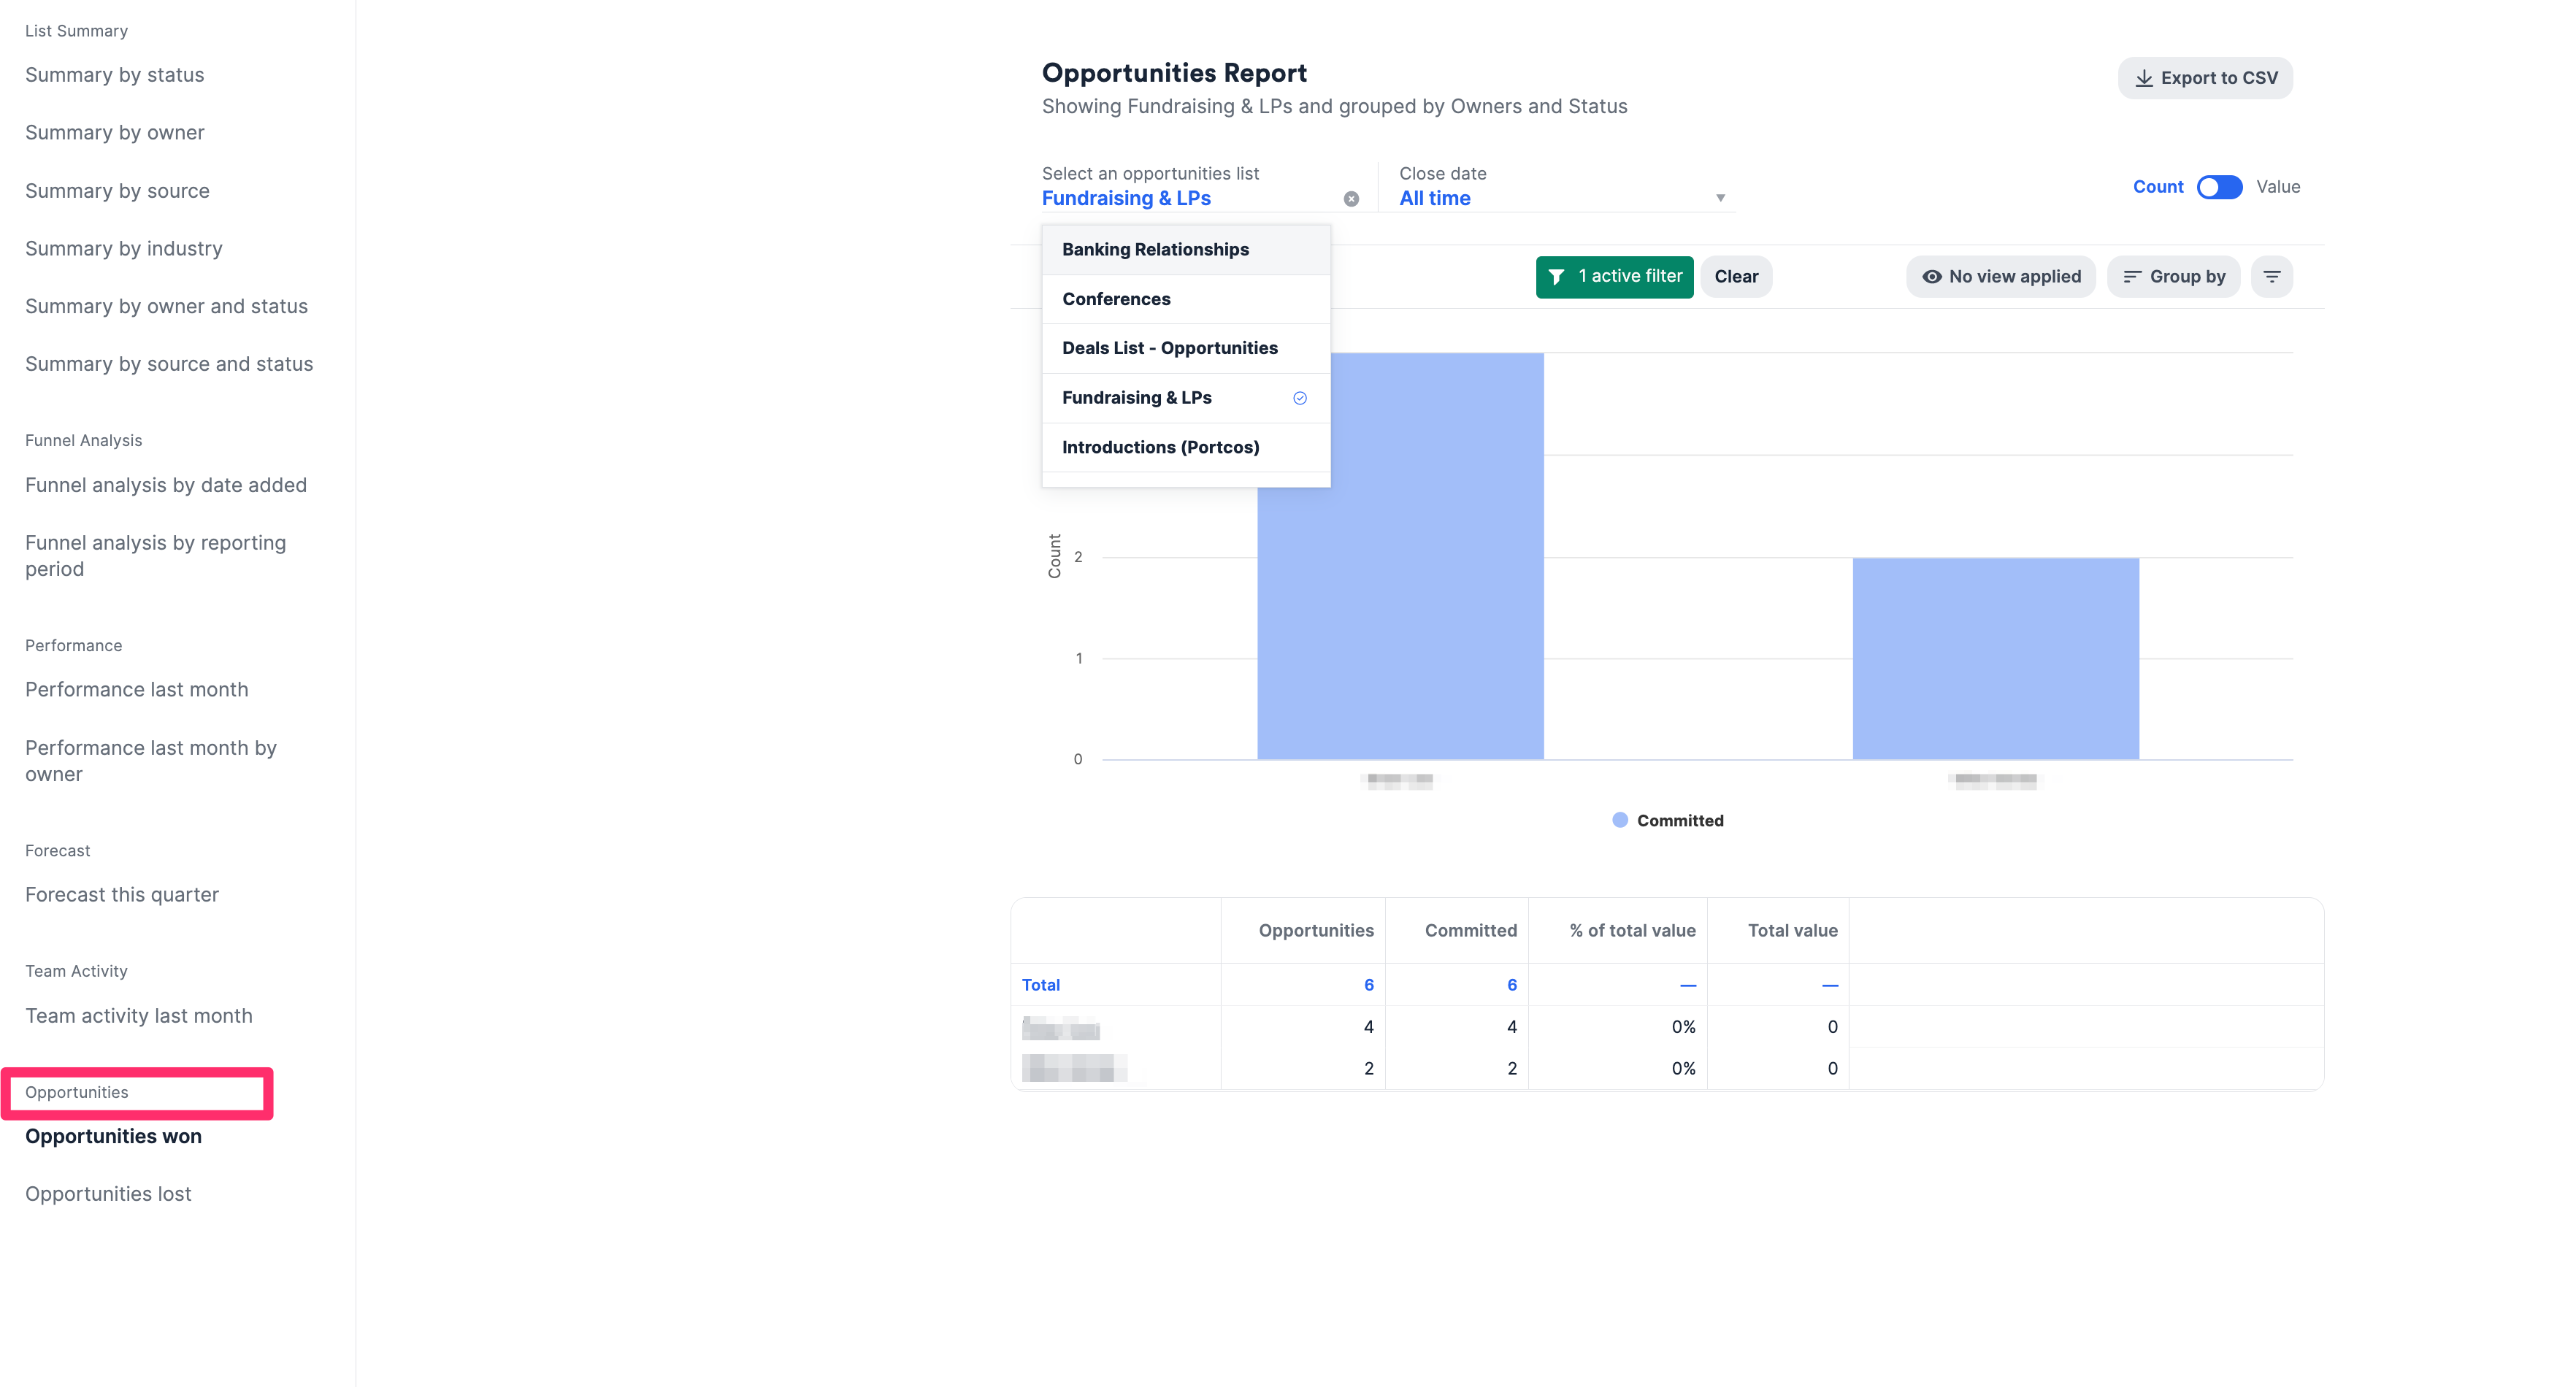Switch to Forecast this quarter view
This screenshot has width=2576, height=1387.
pos(121,894)
